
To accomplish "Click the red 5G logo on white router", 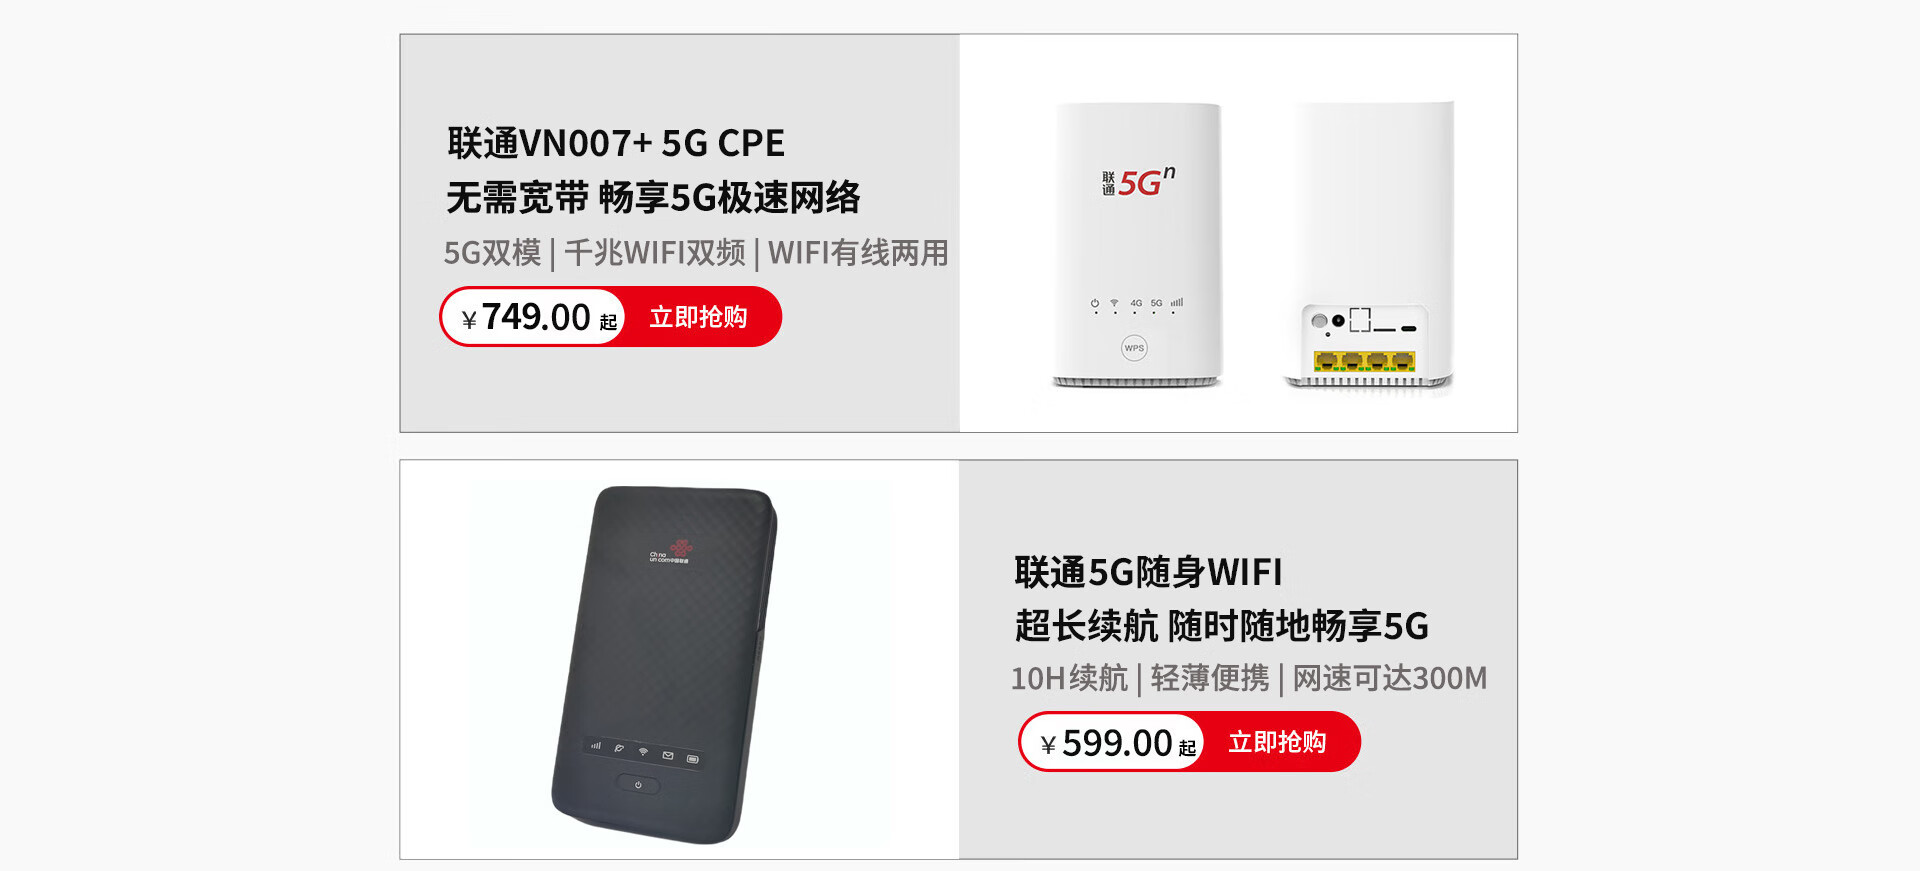I will pos(1139,182).
